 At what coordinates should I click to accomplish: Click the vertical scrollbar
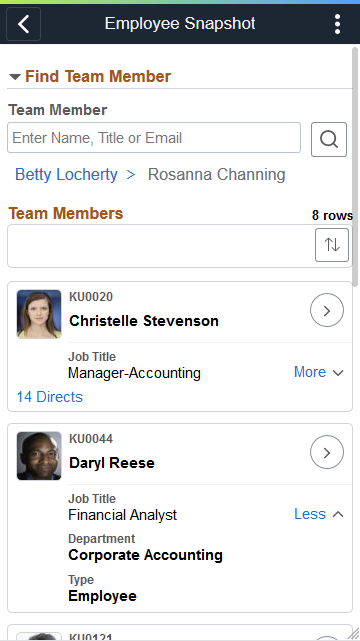point(355,167)
